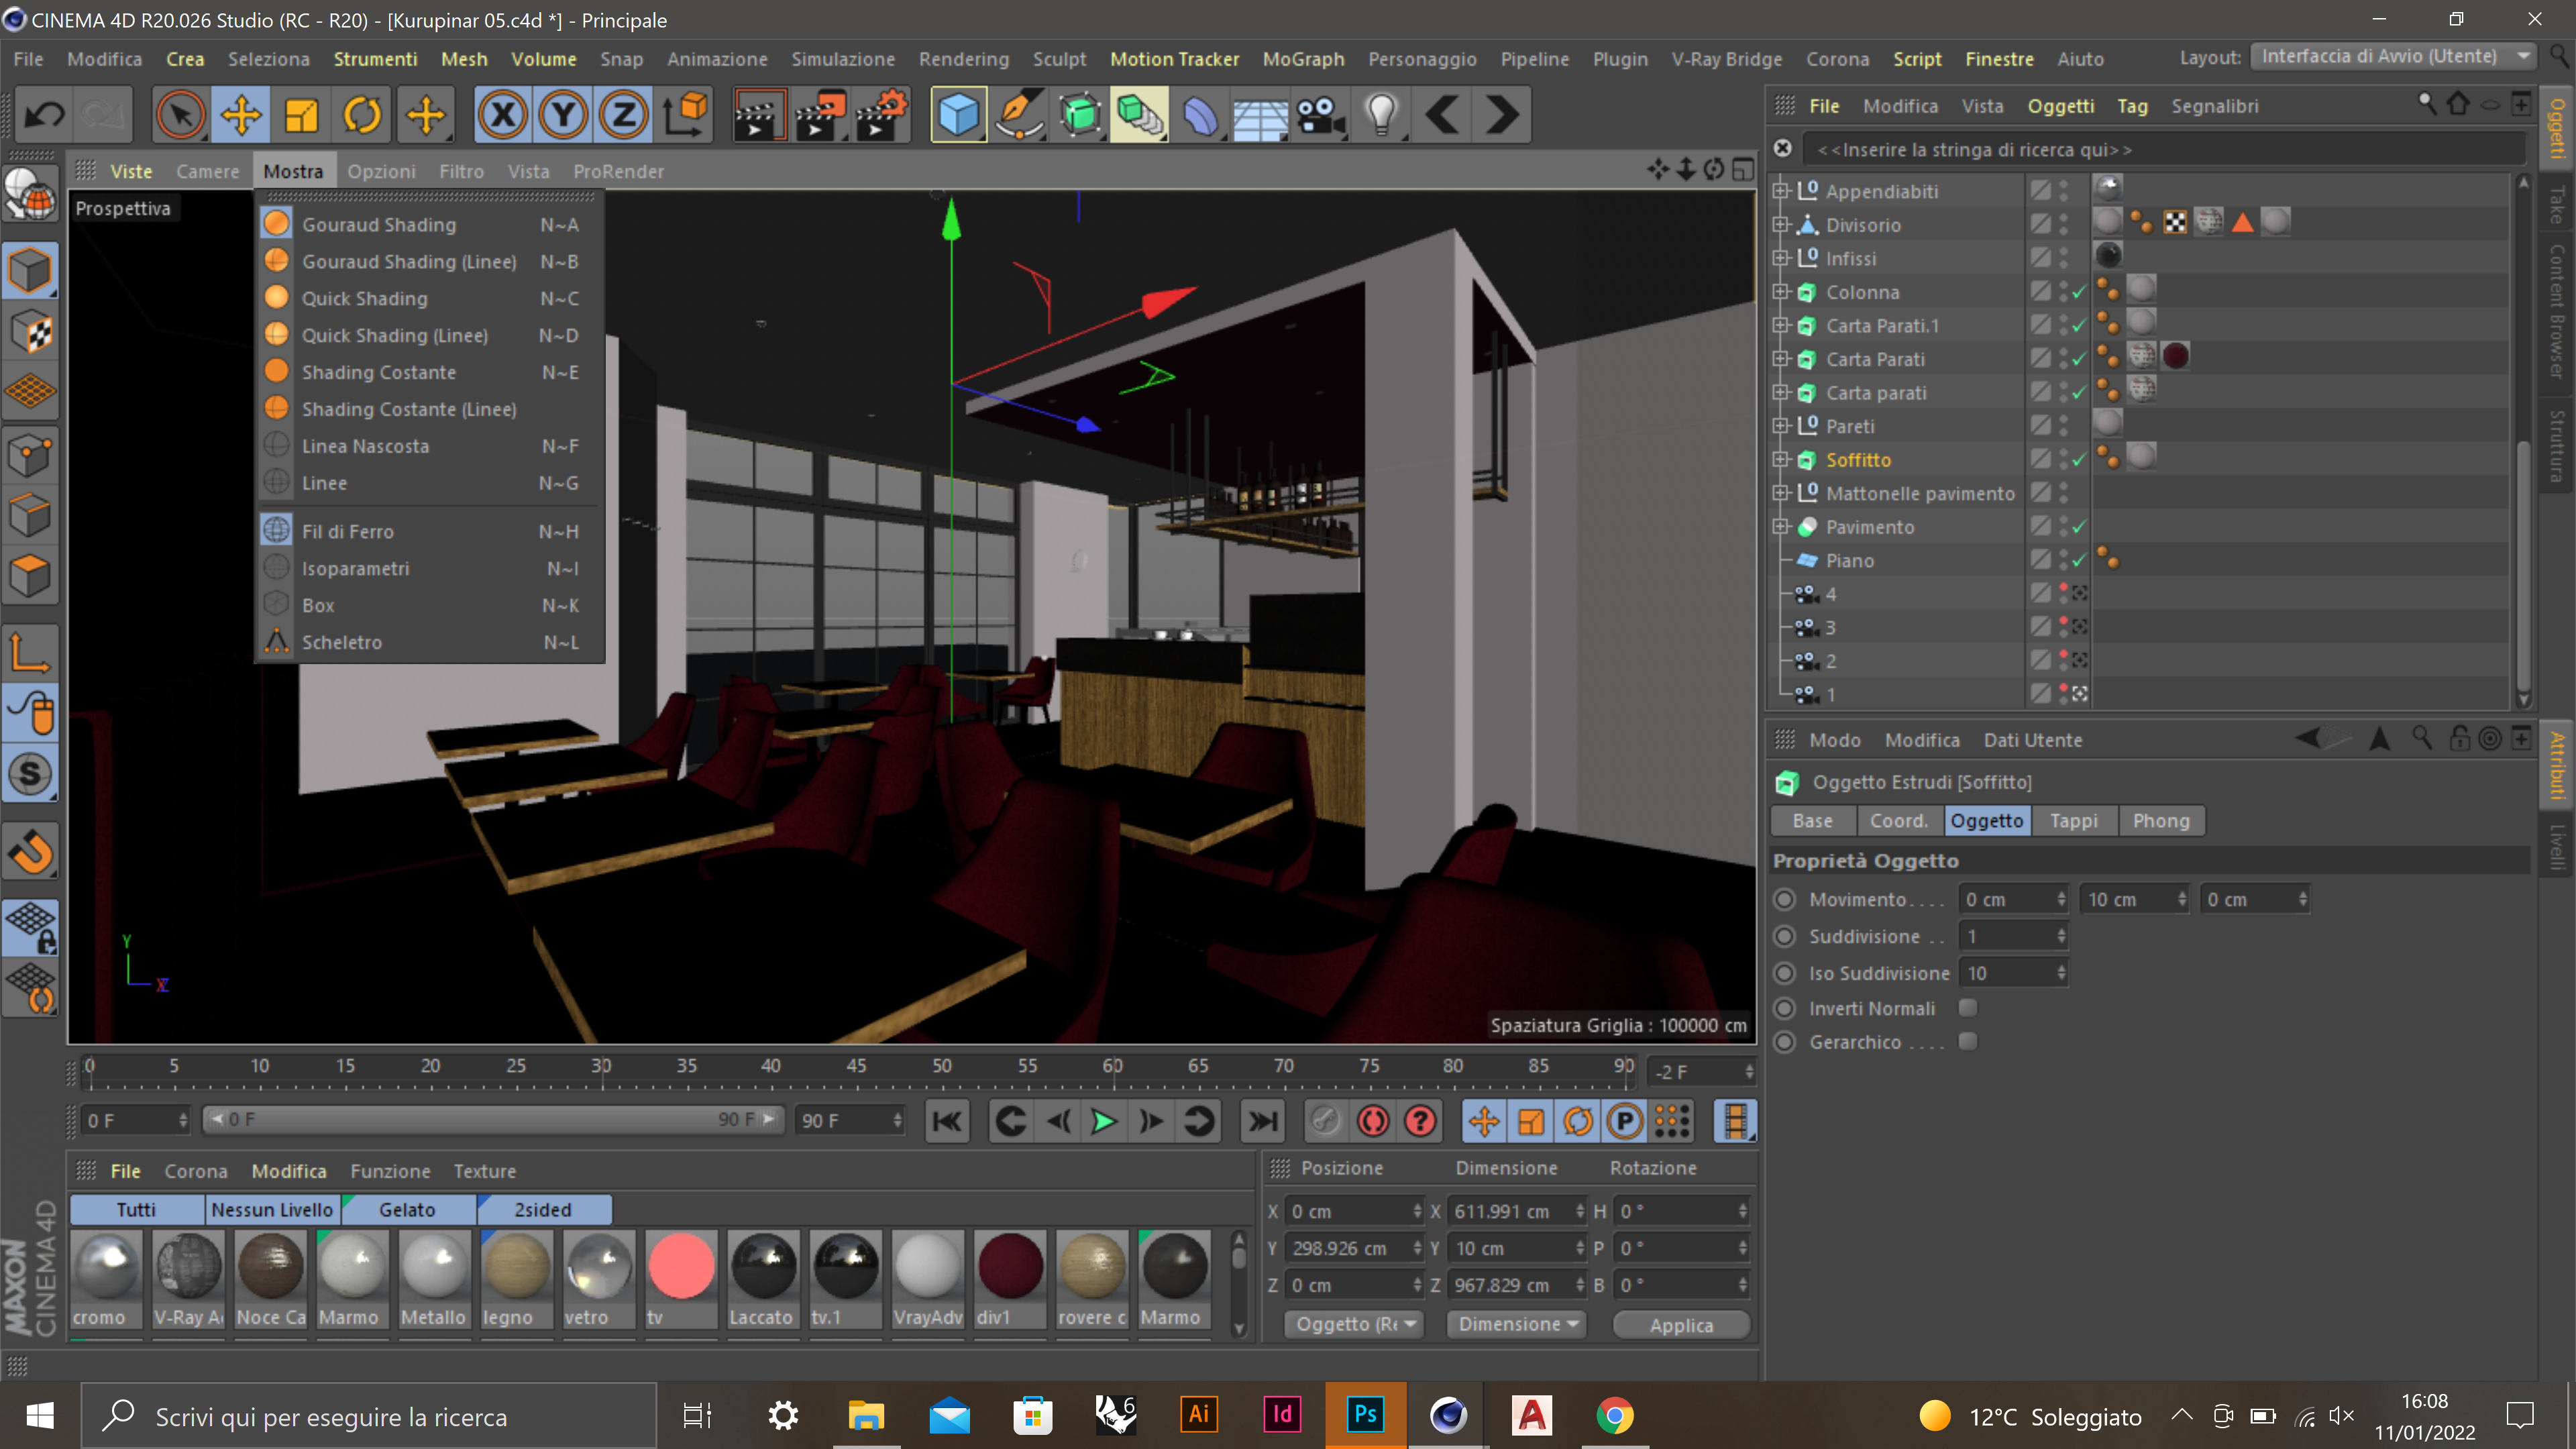Viewport: 2576px width, 1449px height.
Task: Check the Gerarchico checkbox
Action: 1968,1041
